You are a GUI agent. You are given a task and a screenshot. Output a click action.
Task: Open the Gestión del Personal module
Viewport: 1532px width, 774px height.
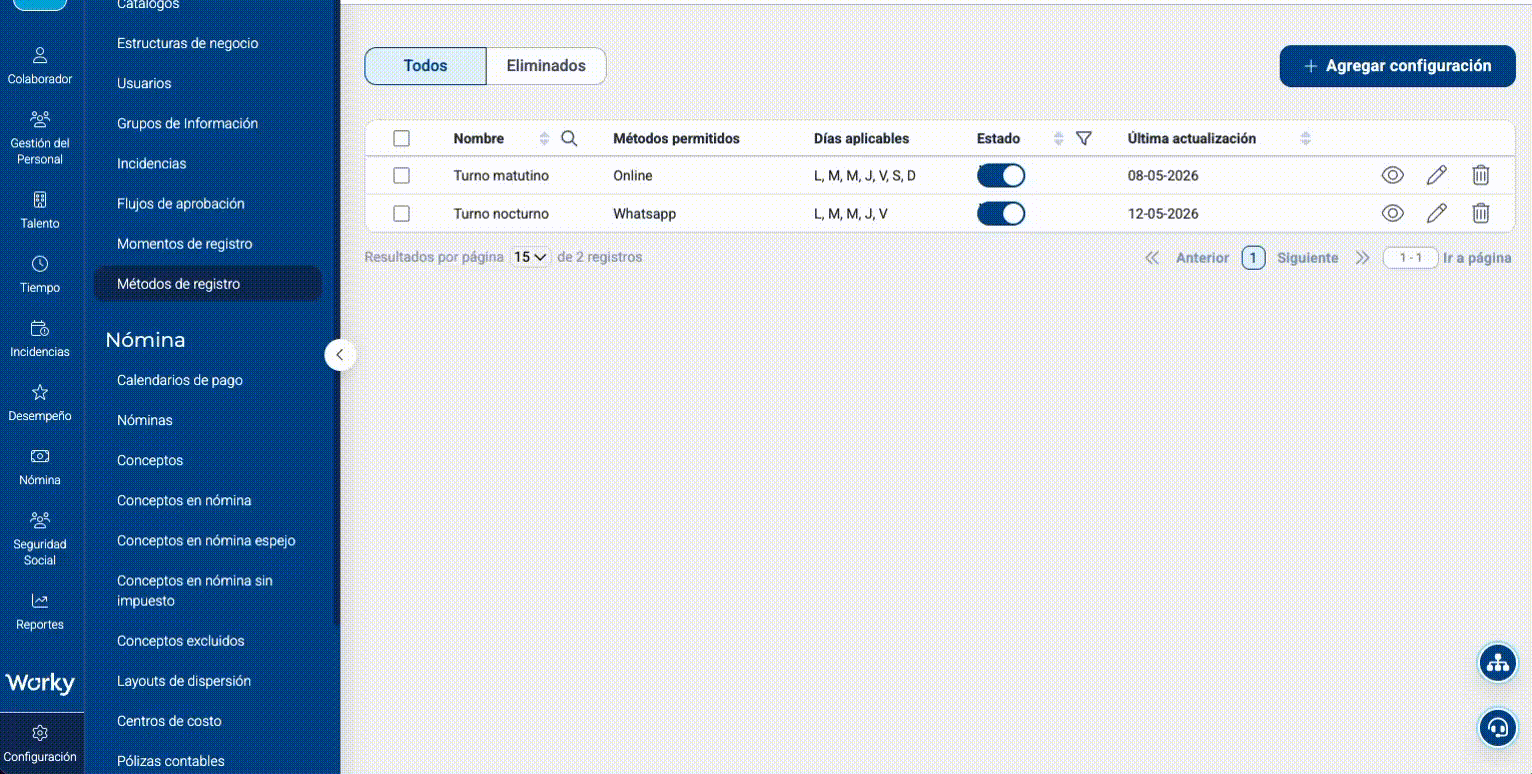[40, 137]
